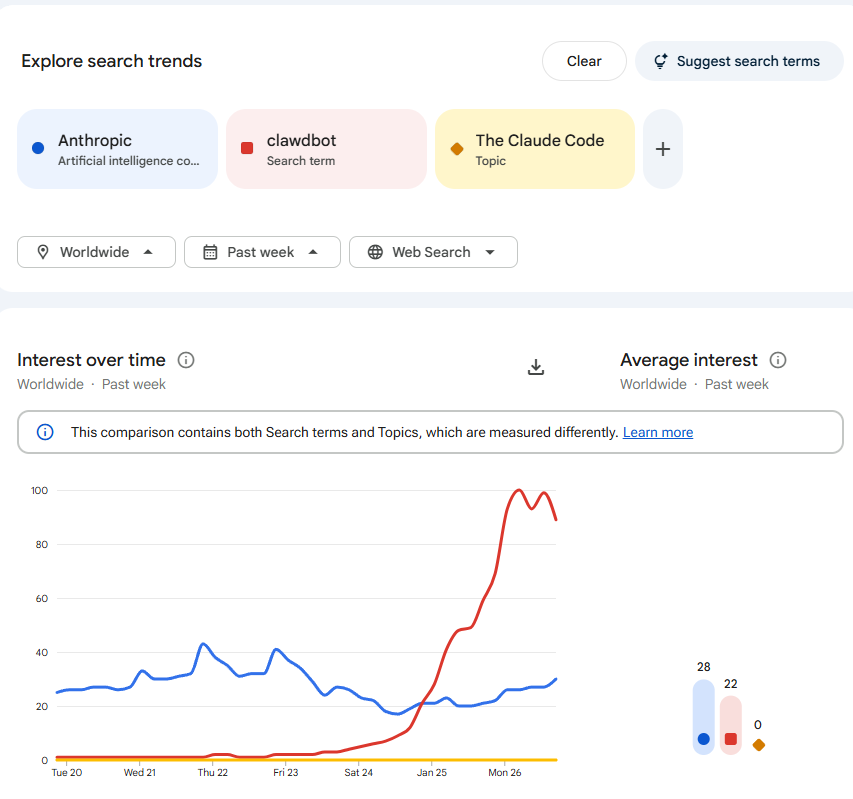
Task: Click the 'Wed 21' axis label
Action: [x=140, y=772]
